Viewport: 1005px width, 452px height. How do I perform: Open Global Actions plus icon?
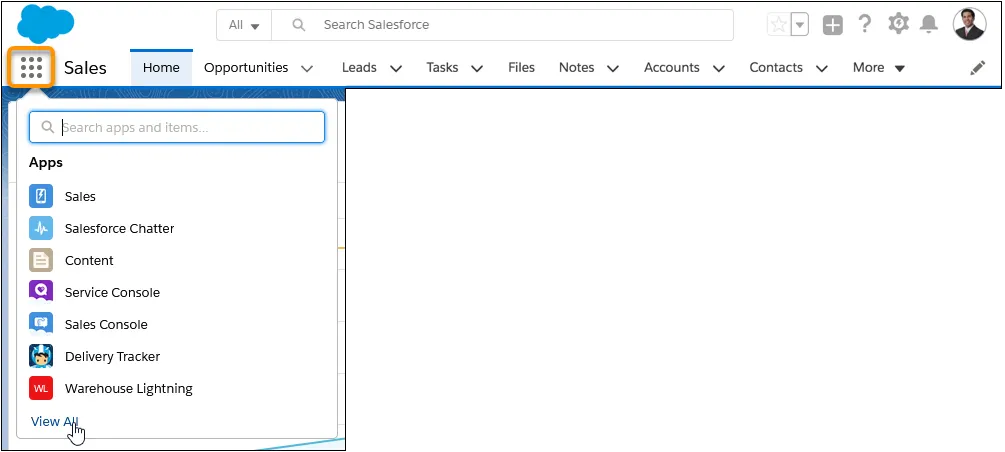click(833, 25)
